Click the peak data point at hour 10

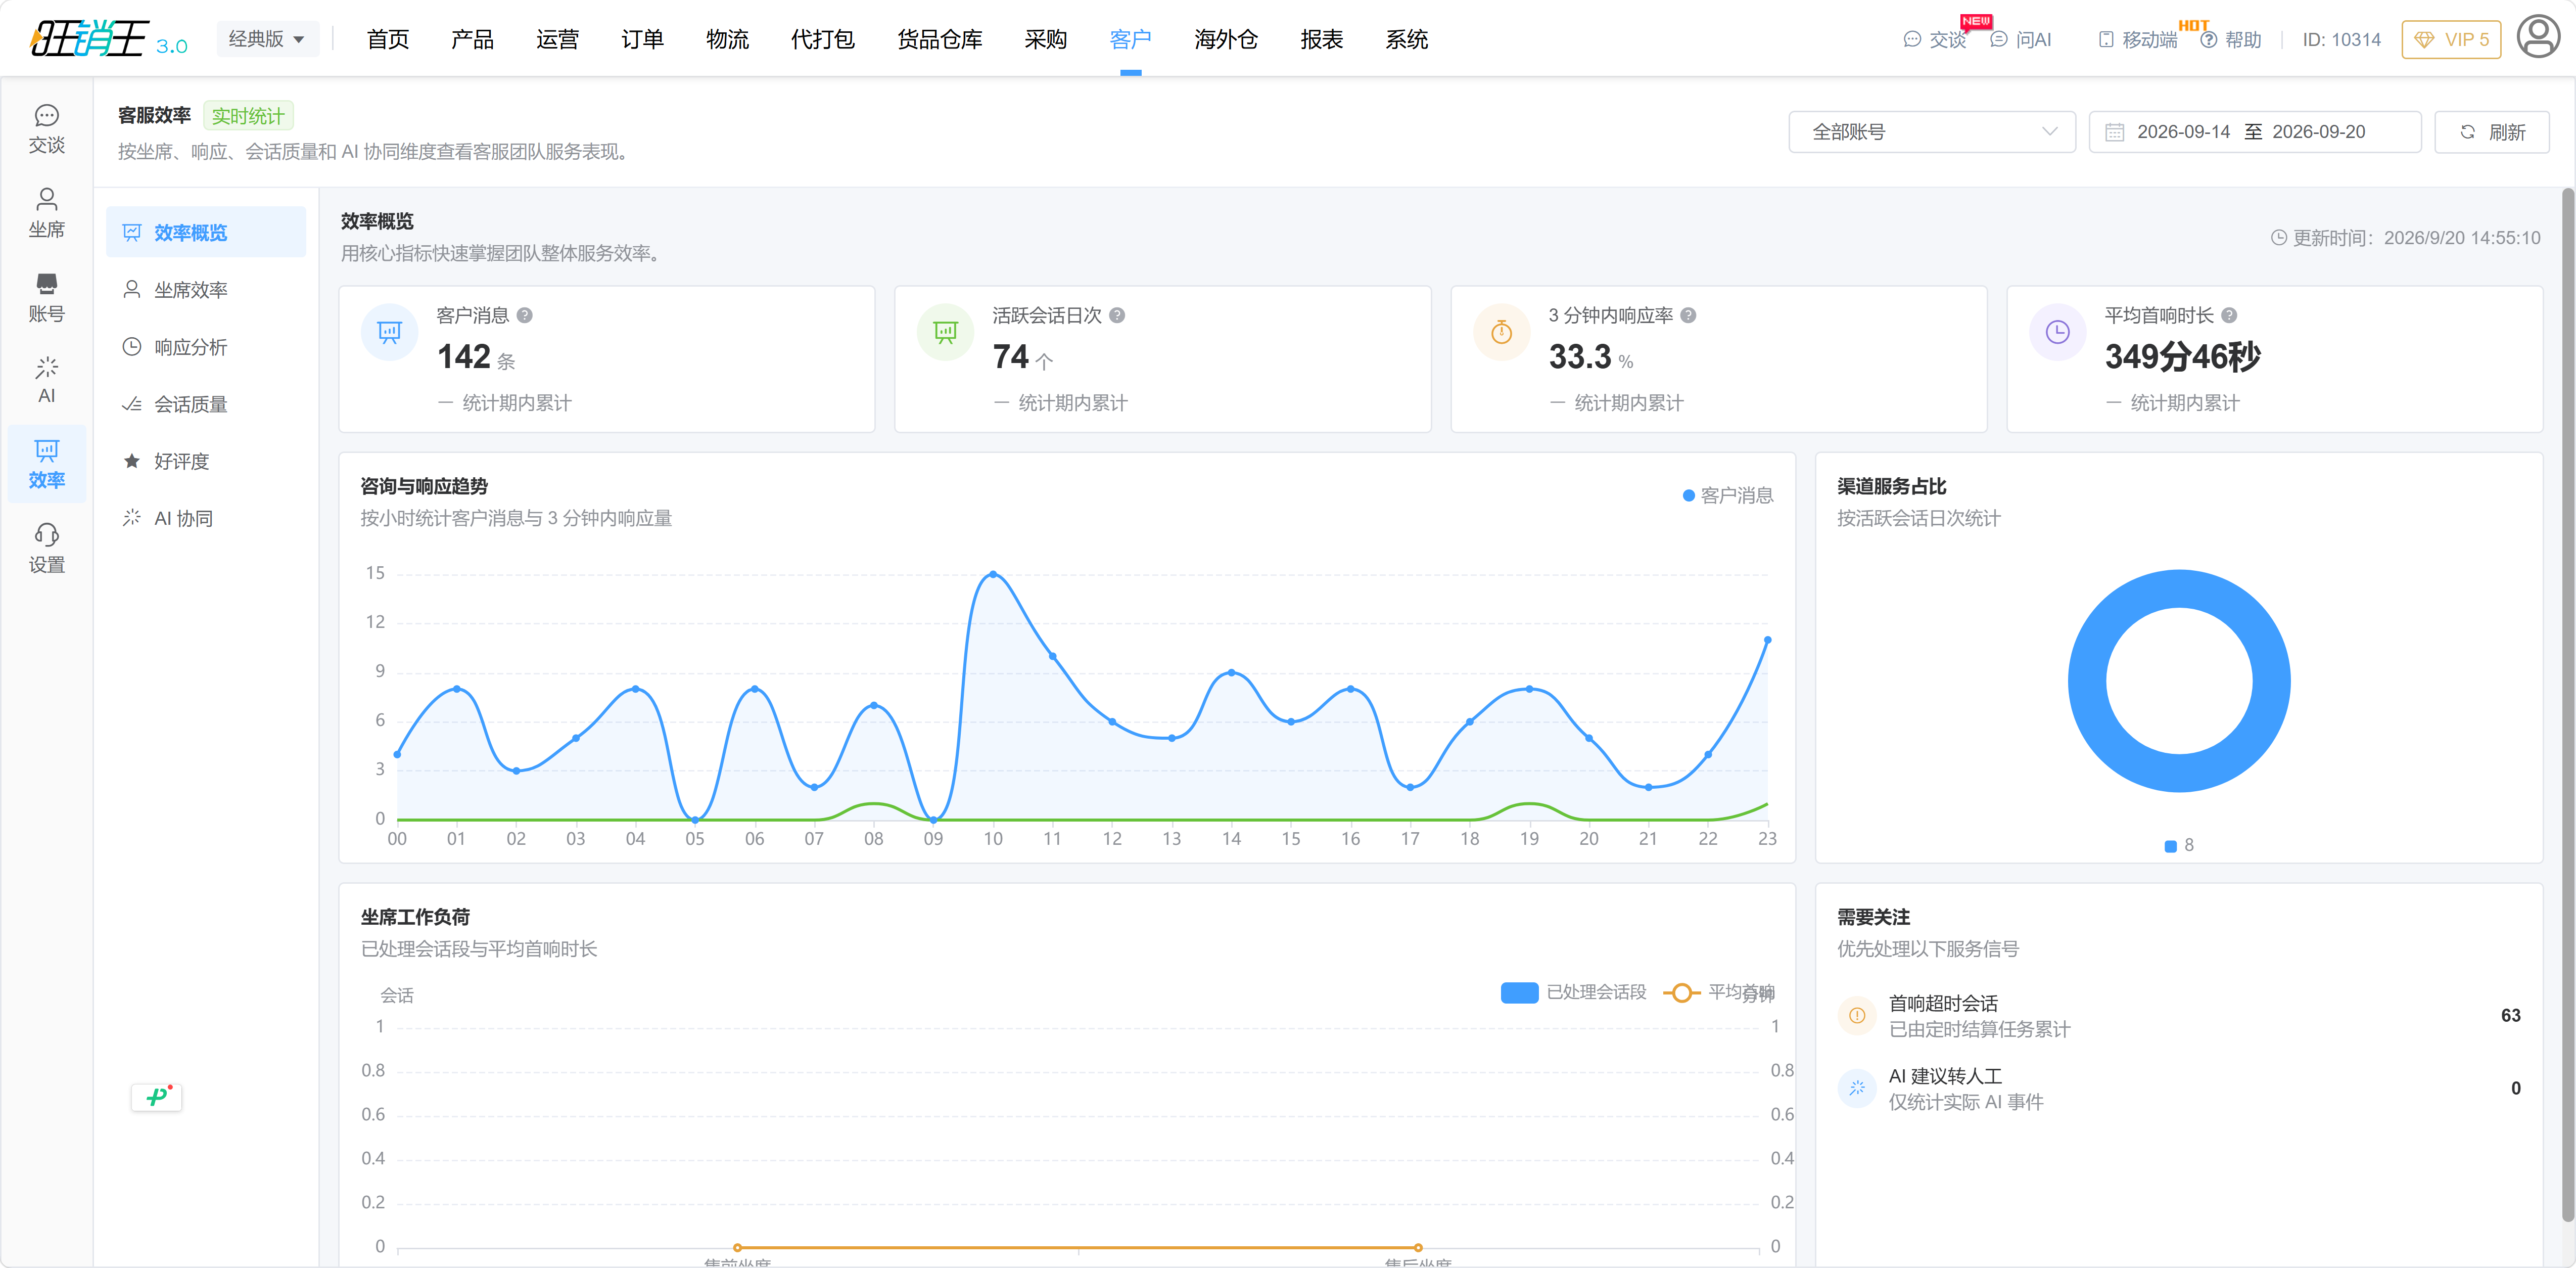coord(993,574)
